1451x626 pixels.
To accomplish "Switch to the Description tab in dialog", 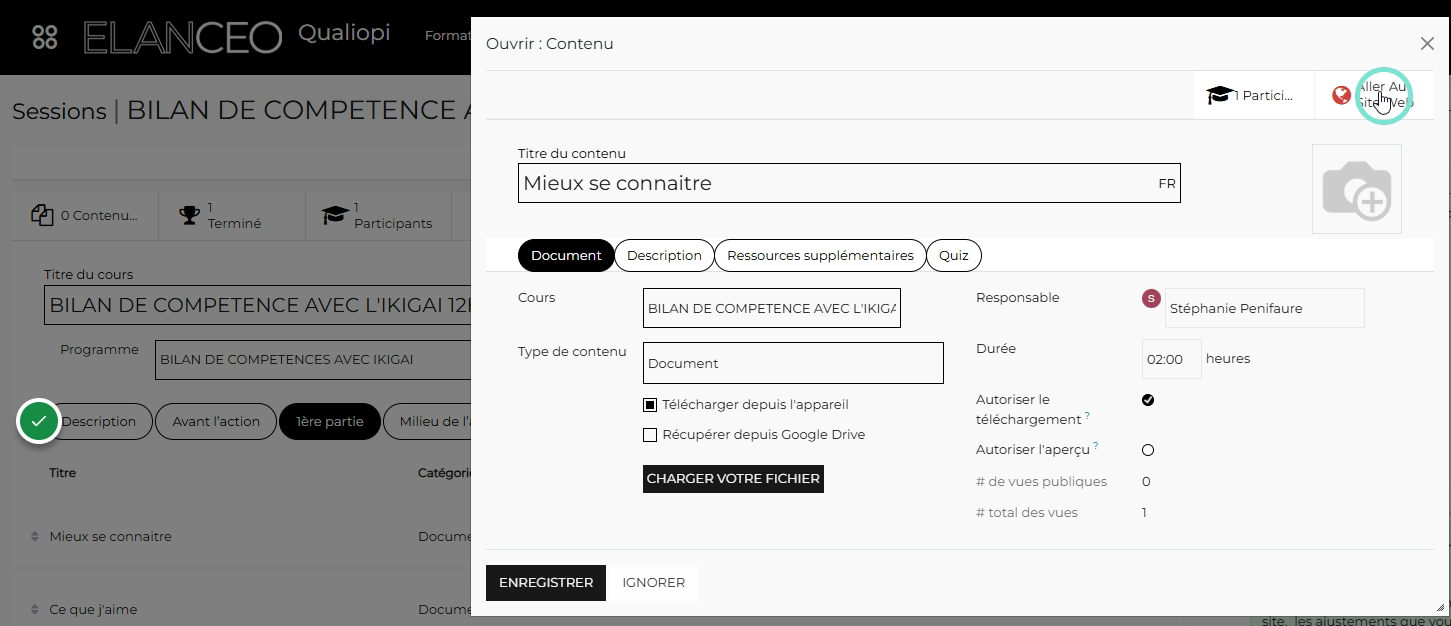I will (x=664, y=255).
